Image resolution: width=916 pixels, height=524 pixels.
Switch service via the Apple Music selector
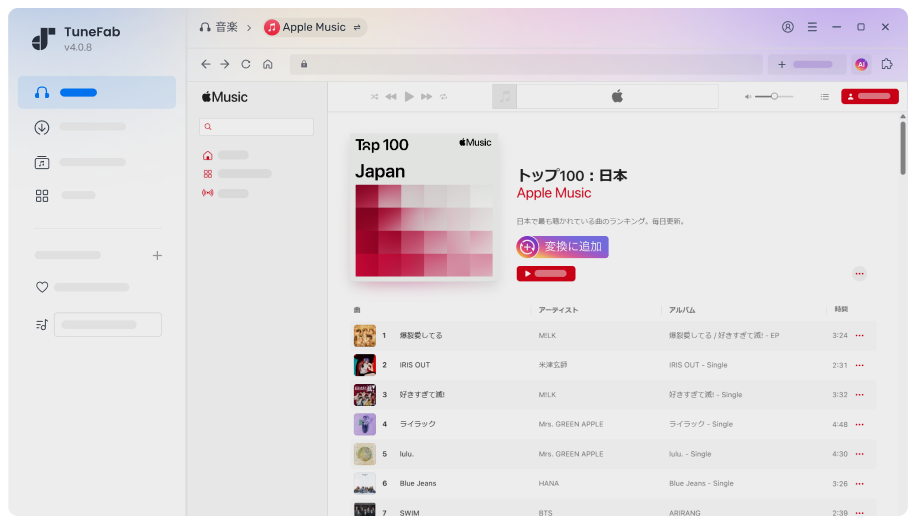pos(315,27)
